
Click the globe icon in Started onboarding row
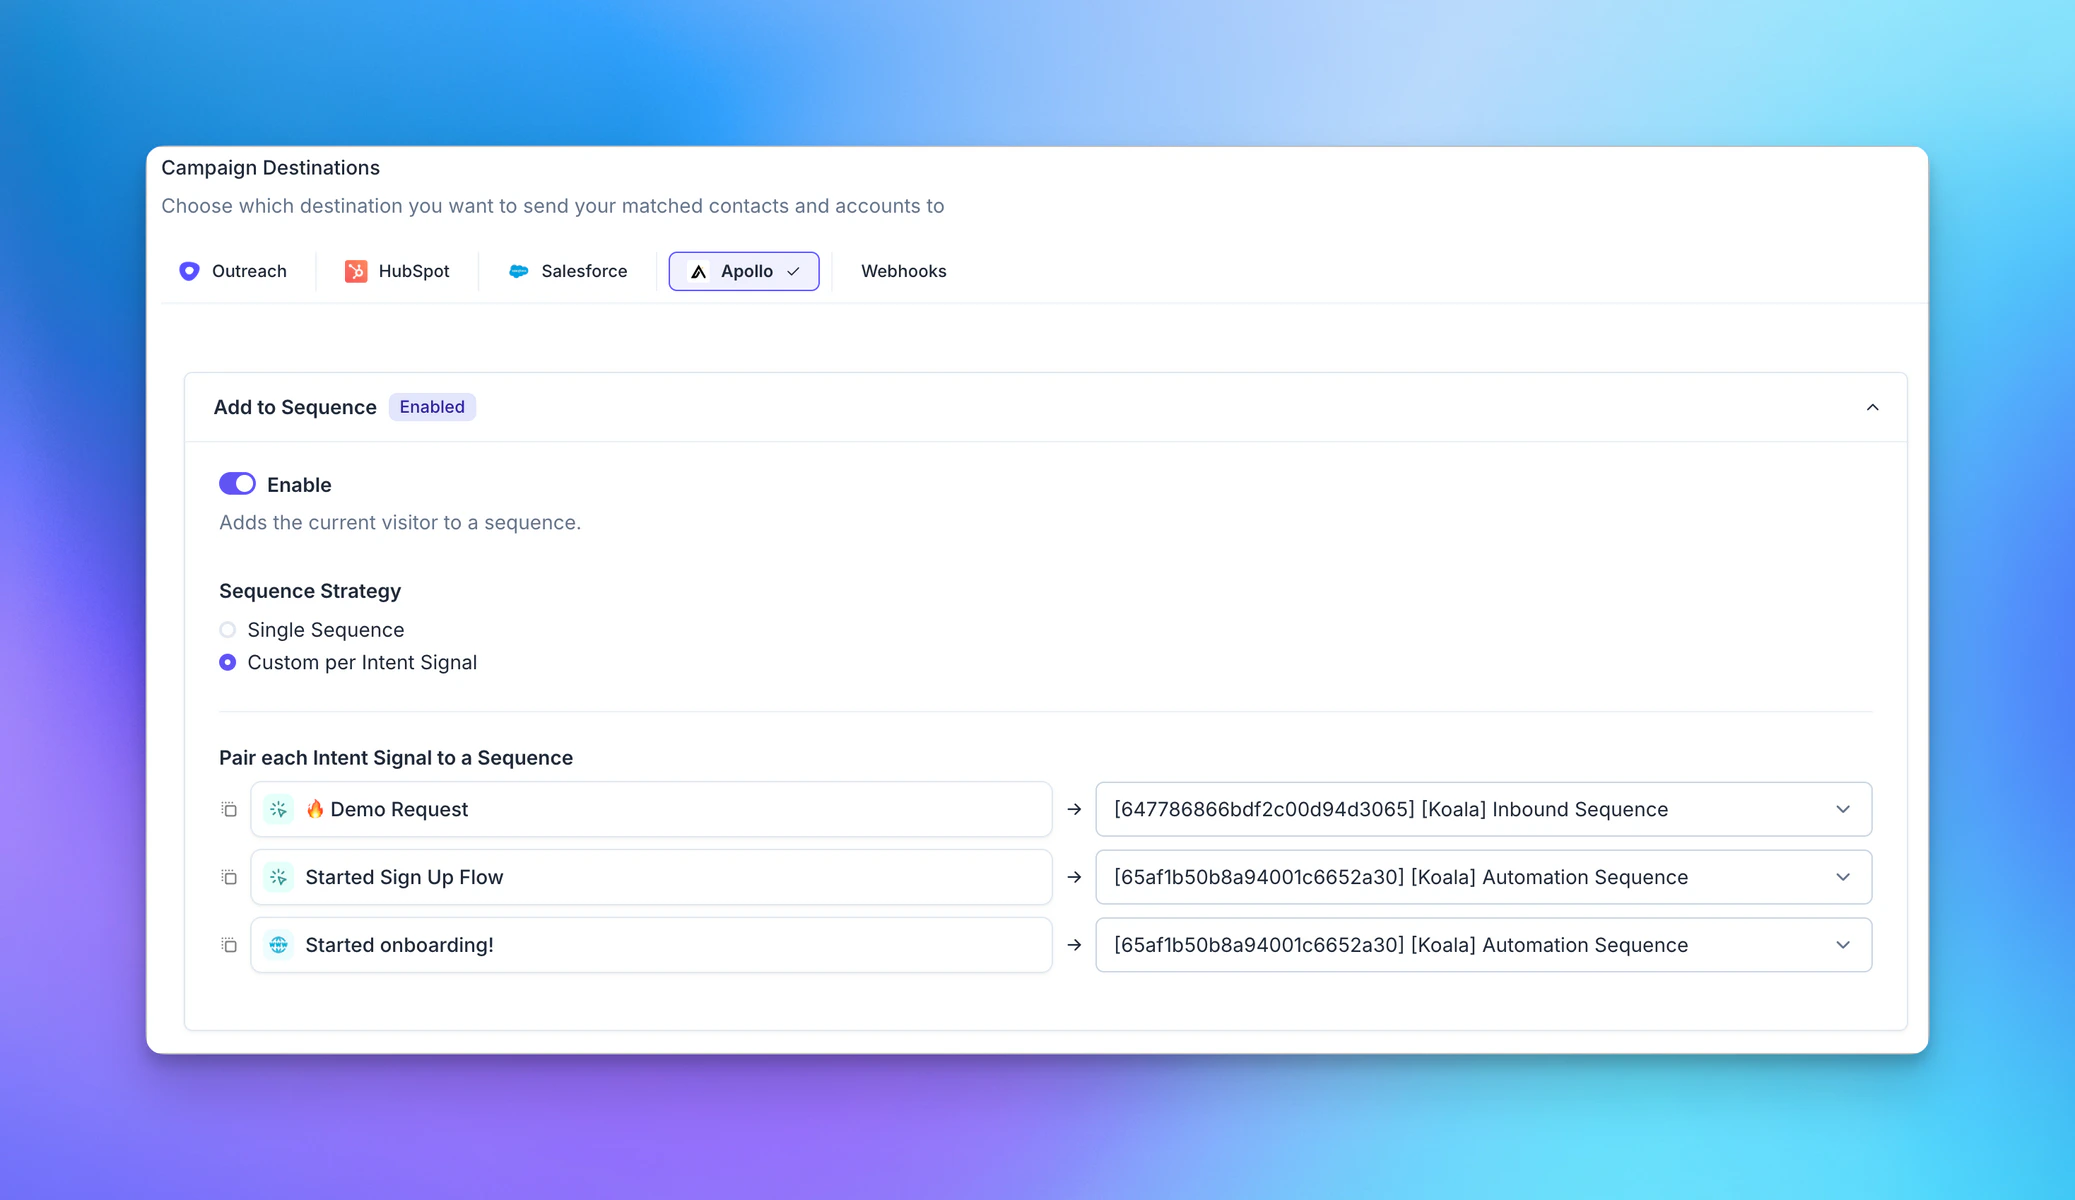(x=278, y=945)
